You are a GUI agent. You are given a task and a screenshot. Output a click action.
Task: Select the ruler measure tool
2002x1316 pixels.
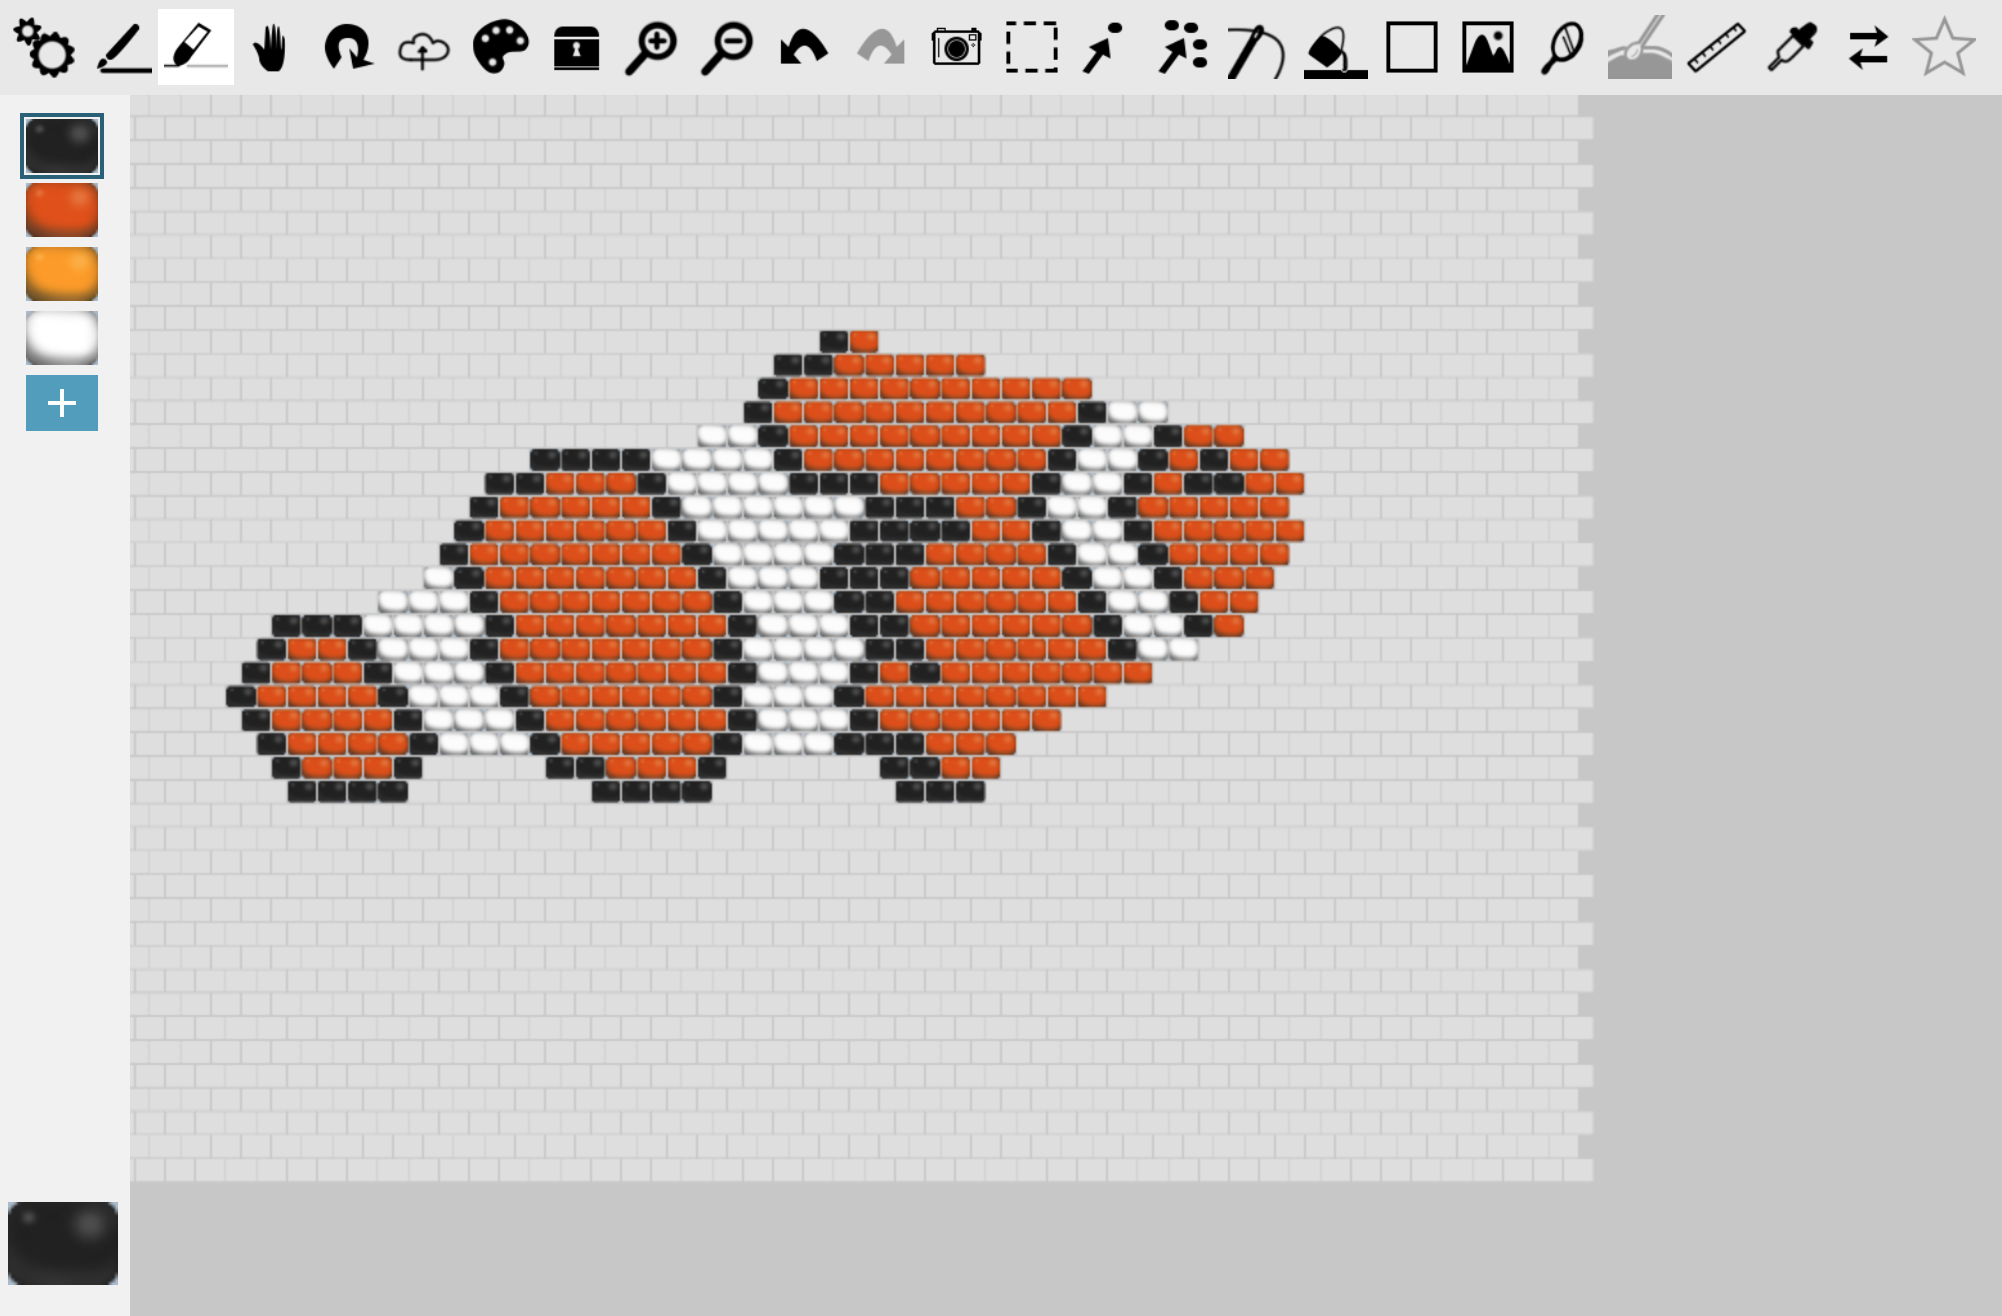click(x=1716, y=47)
